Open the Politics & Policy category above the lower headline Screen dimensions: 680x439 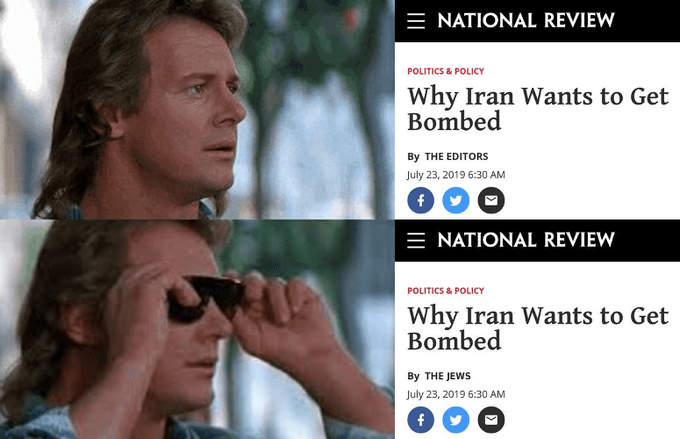(x=445, y=291)
